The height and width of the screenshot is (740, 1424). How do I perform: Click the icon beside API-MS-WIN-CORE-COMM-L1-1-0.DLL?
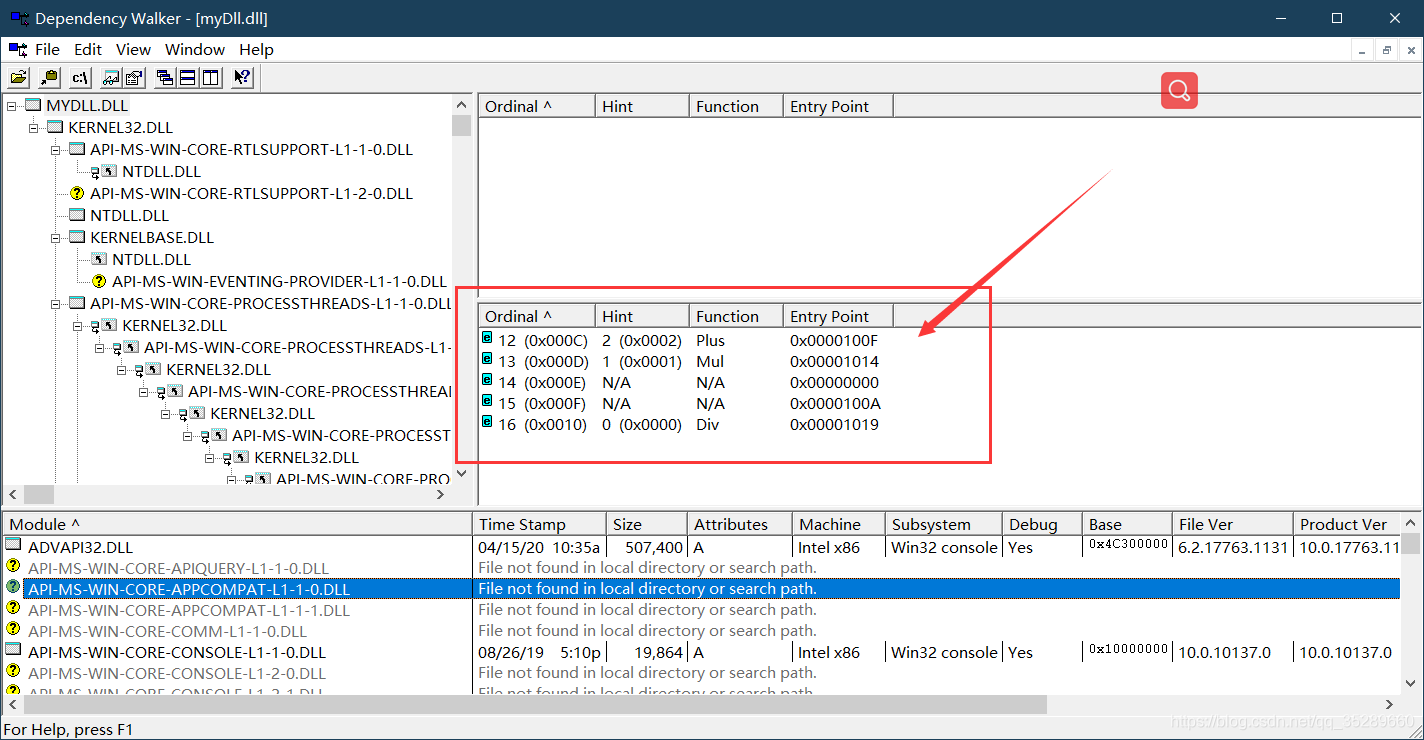(13, 630)
